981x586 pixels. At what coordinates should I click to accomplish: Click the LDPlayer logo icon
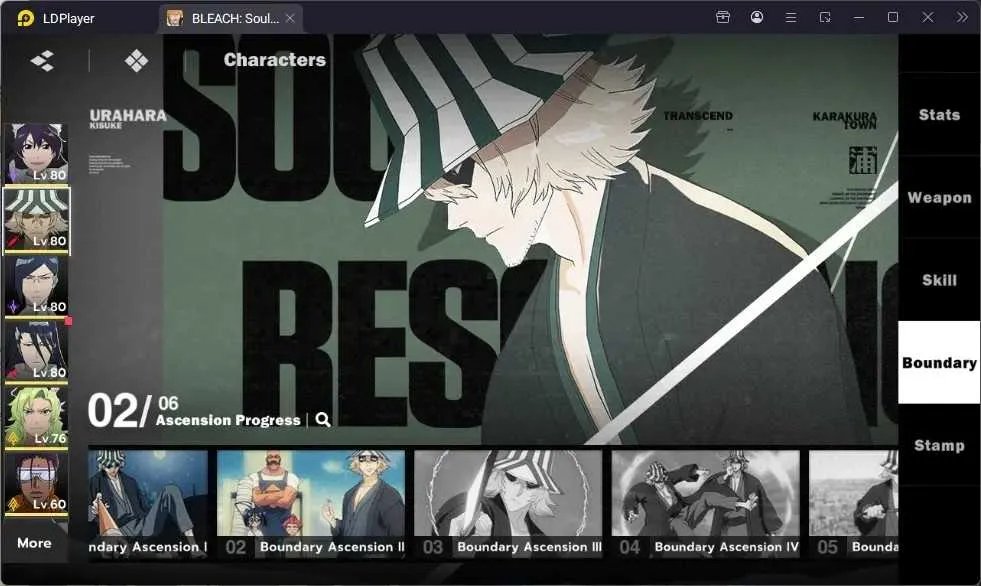pyautogui.click(x=25, y=18)
